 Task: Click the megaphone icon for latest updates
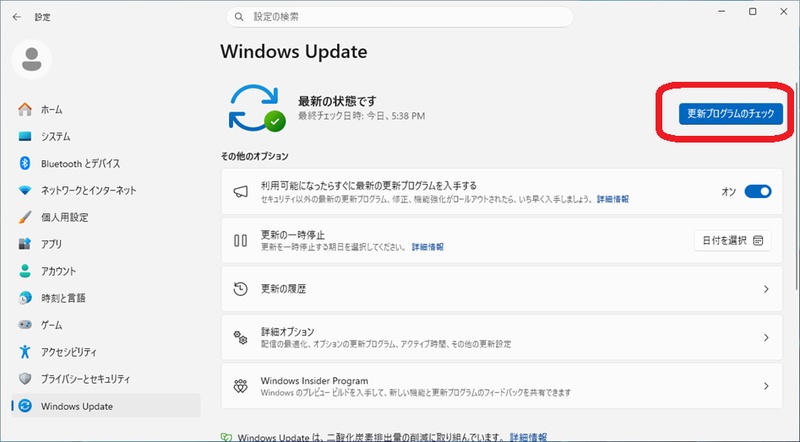coord(240,192)
